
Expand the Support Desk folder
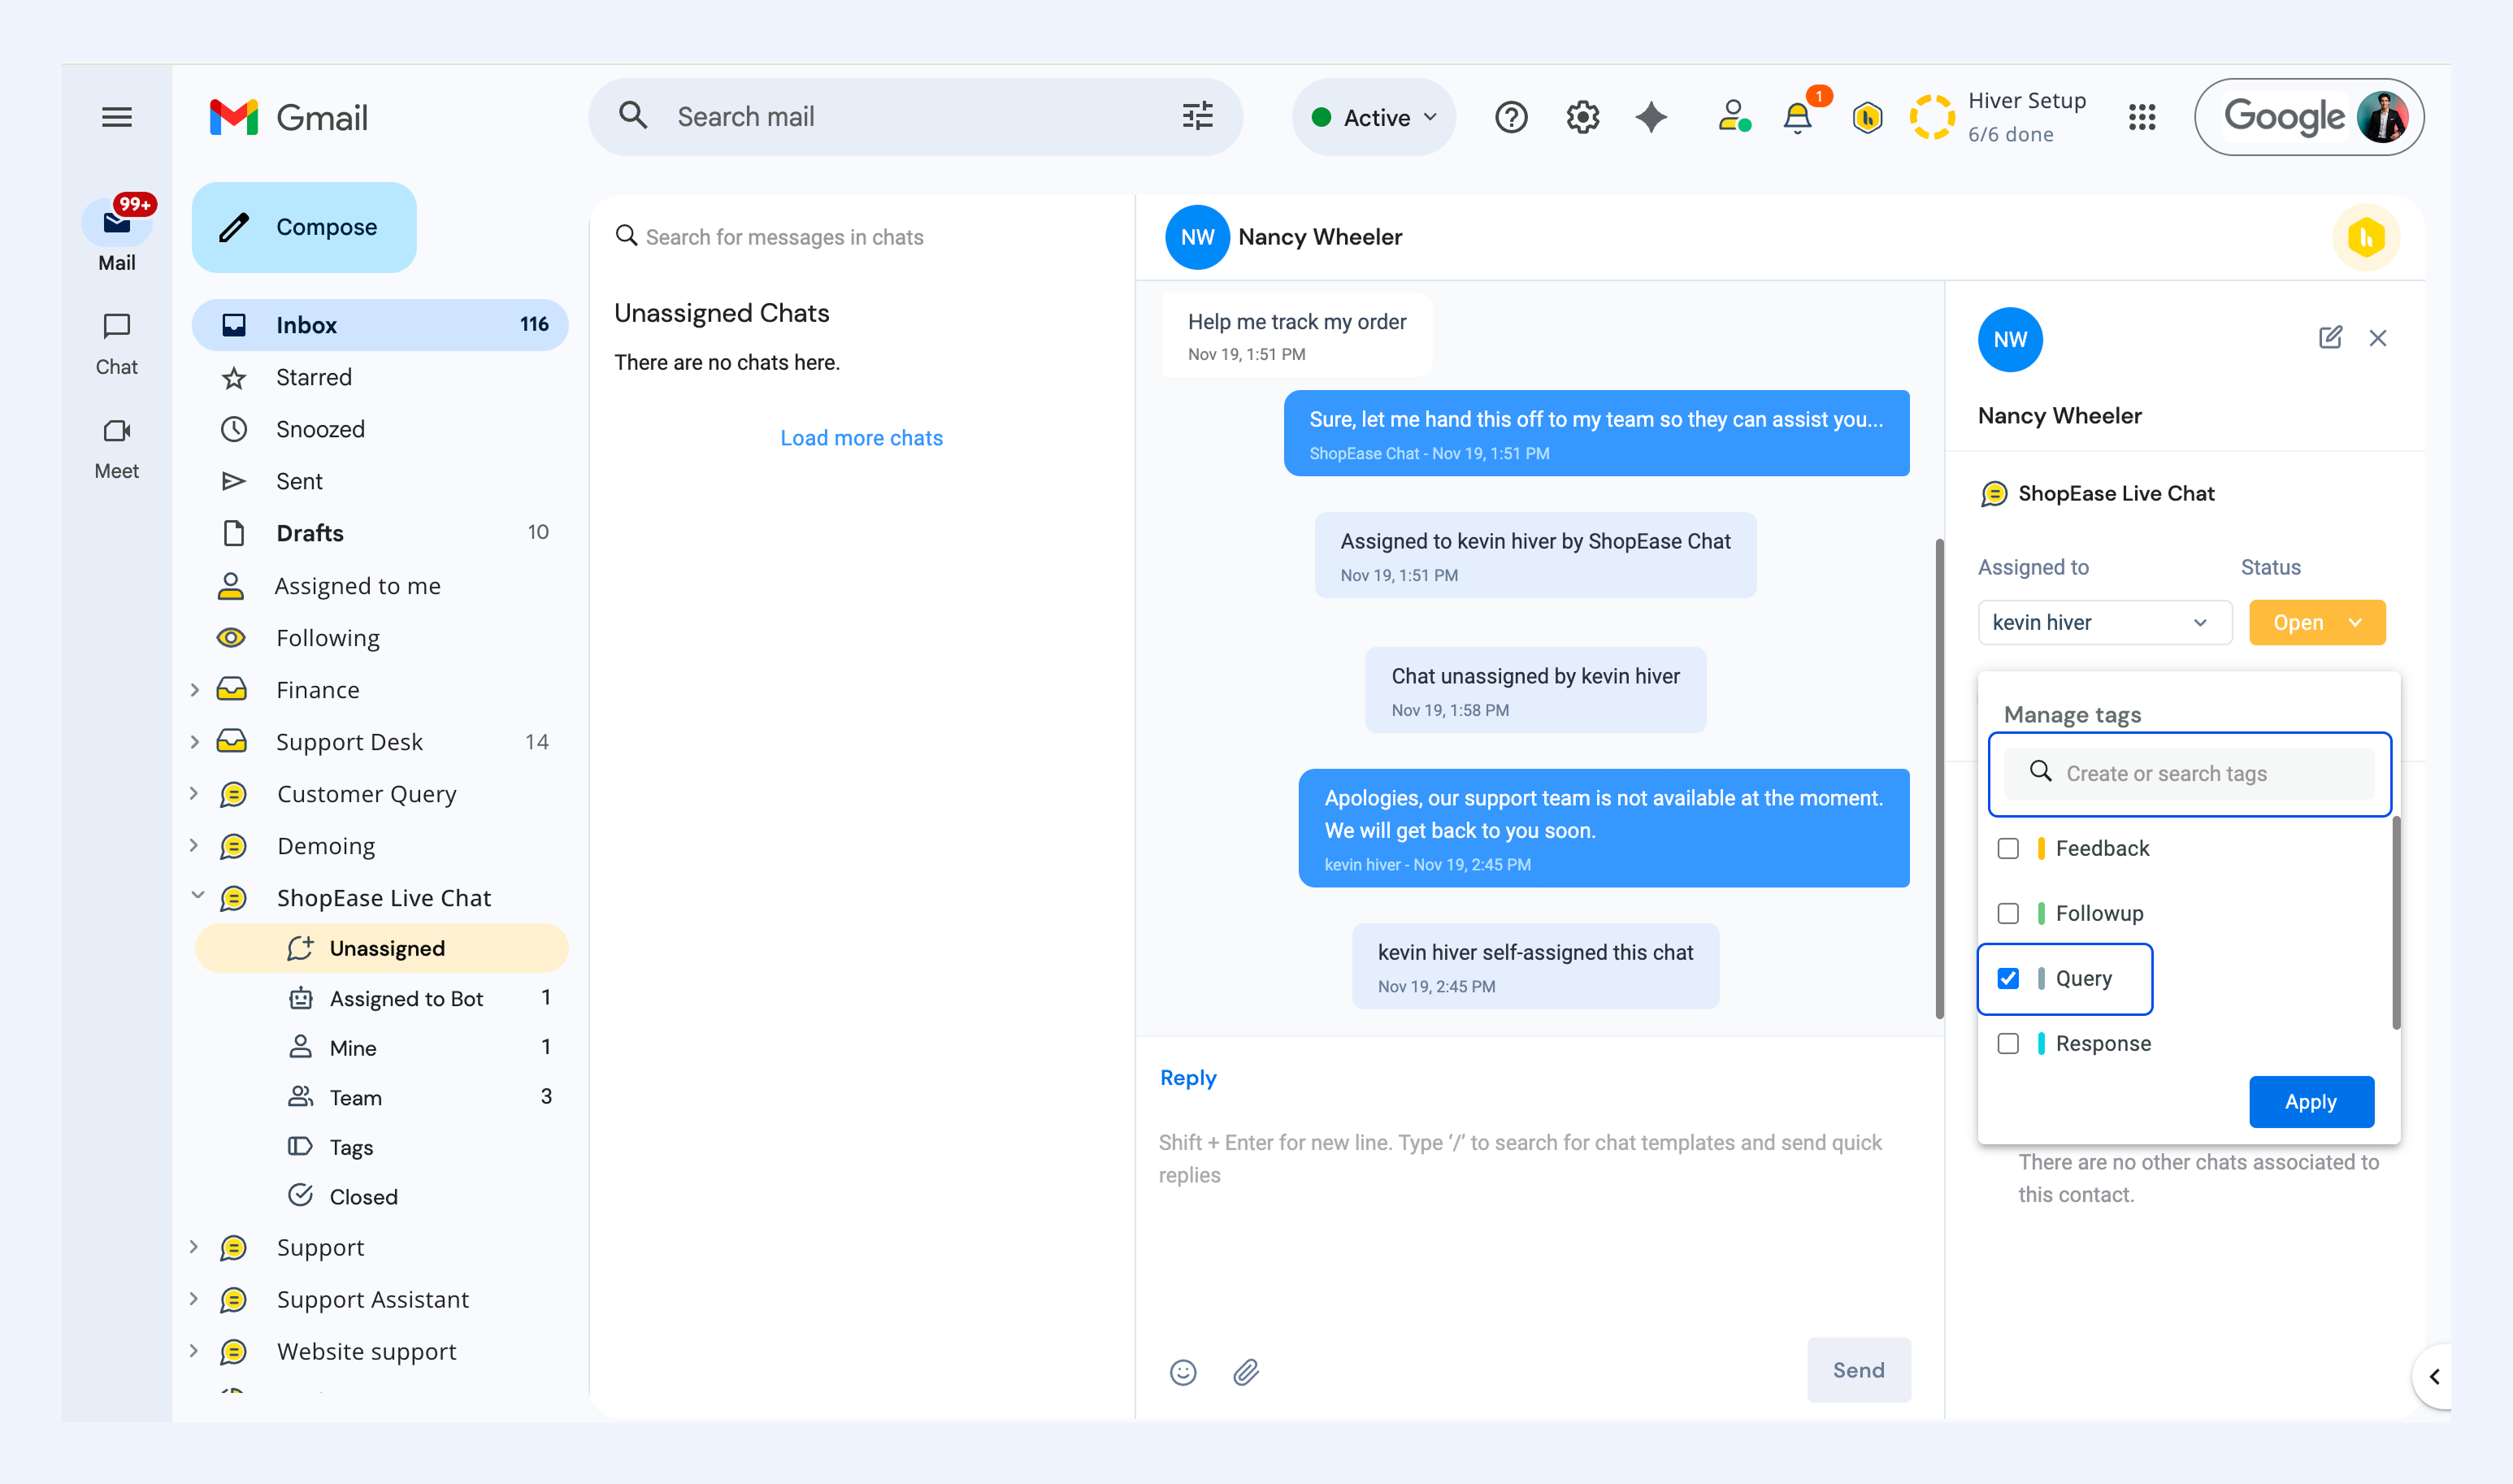[x=195, y=741]
